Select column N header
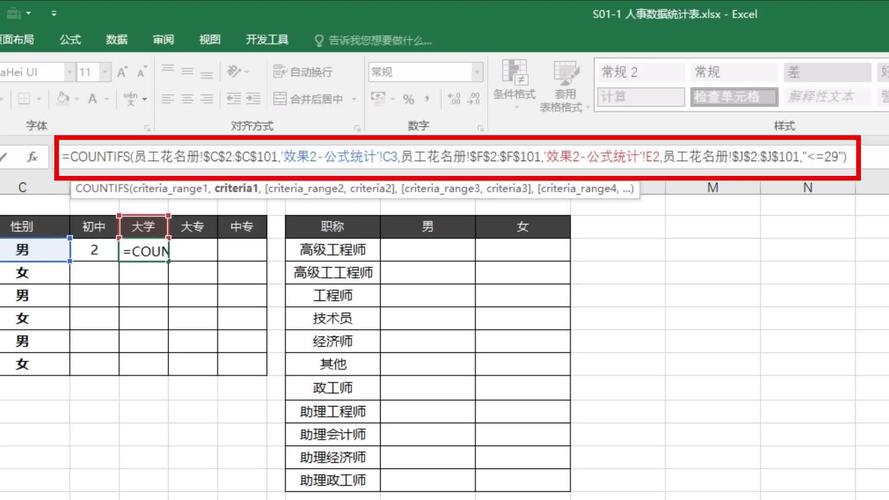 pyautogui.click(x=807, y=188)
